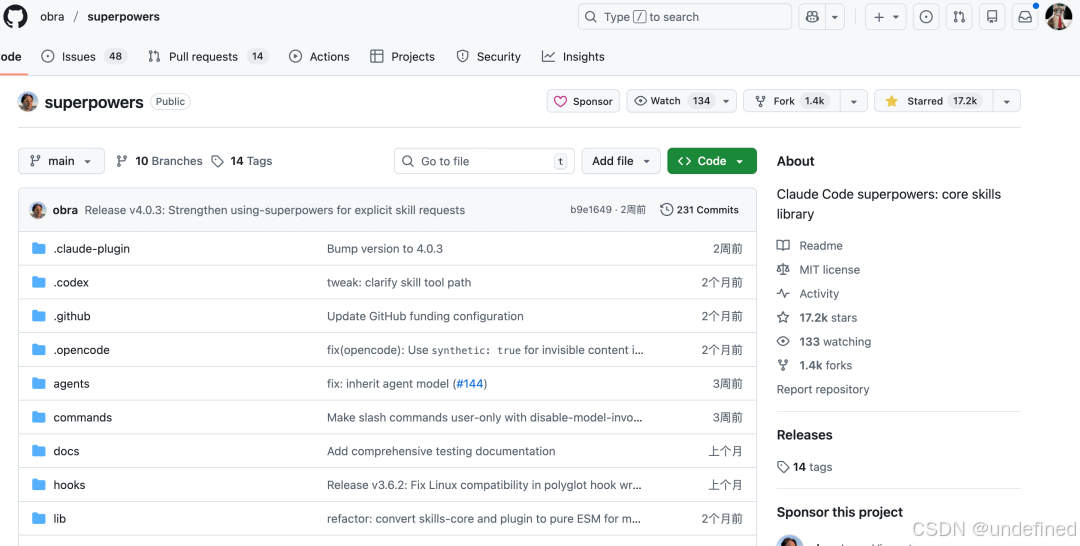The image size is (1080, 546).
Task: Expand the Copilot dropdown arrow
Action: click(x=835, y=17)
